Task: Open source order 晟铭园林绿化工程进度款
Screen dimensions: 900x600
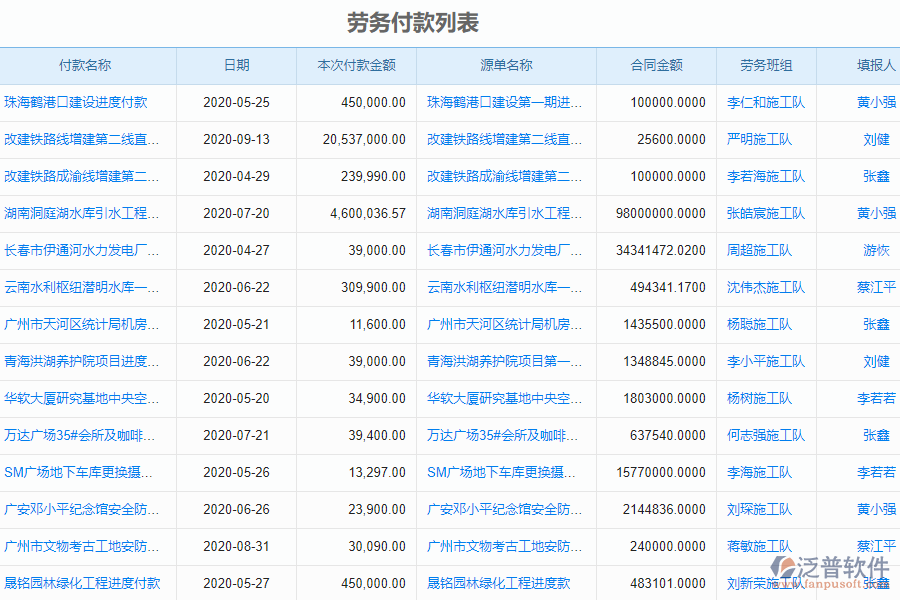Action: click(x=499, y=583)
